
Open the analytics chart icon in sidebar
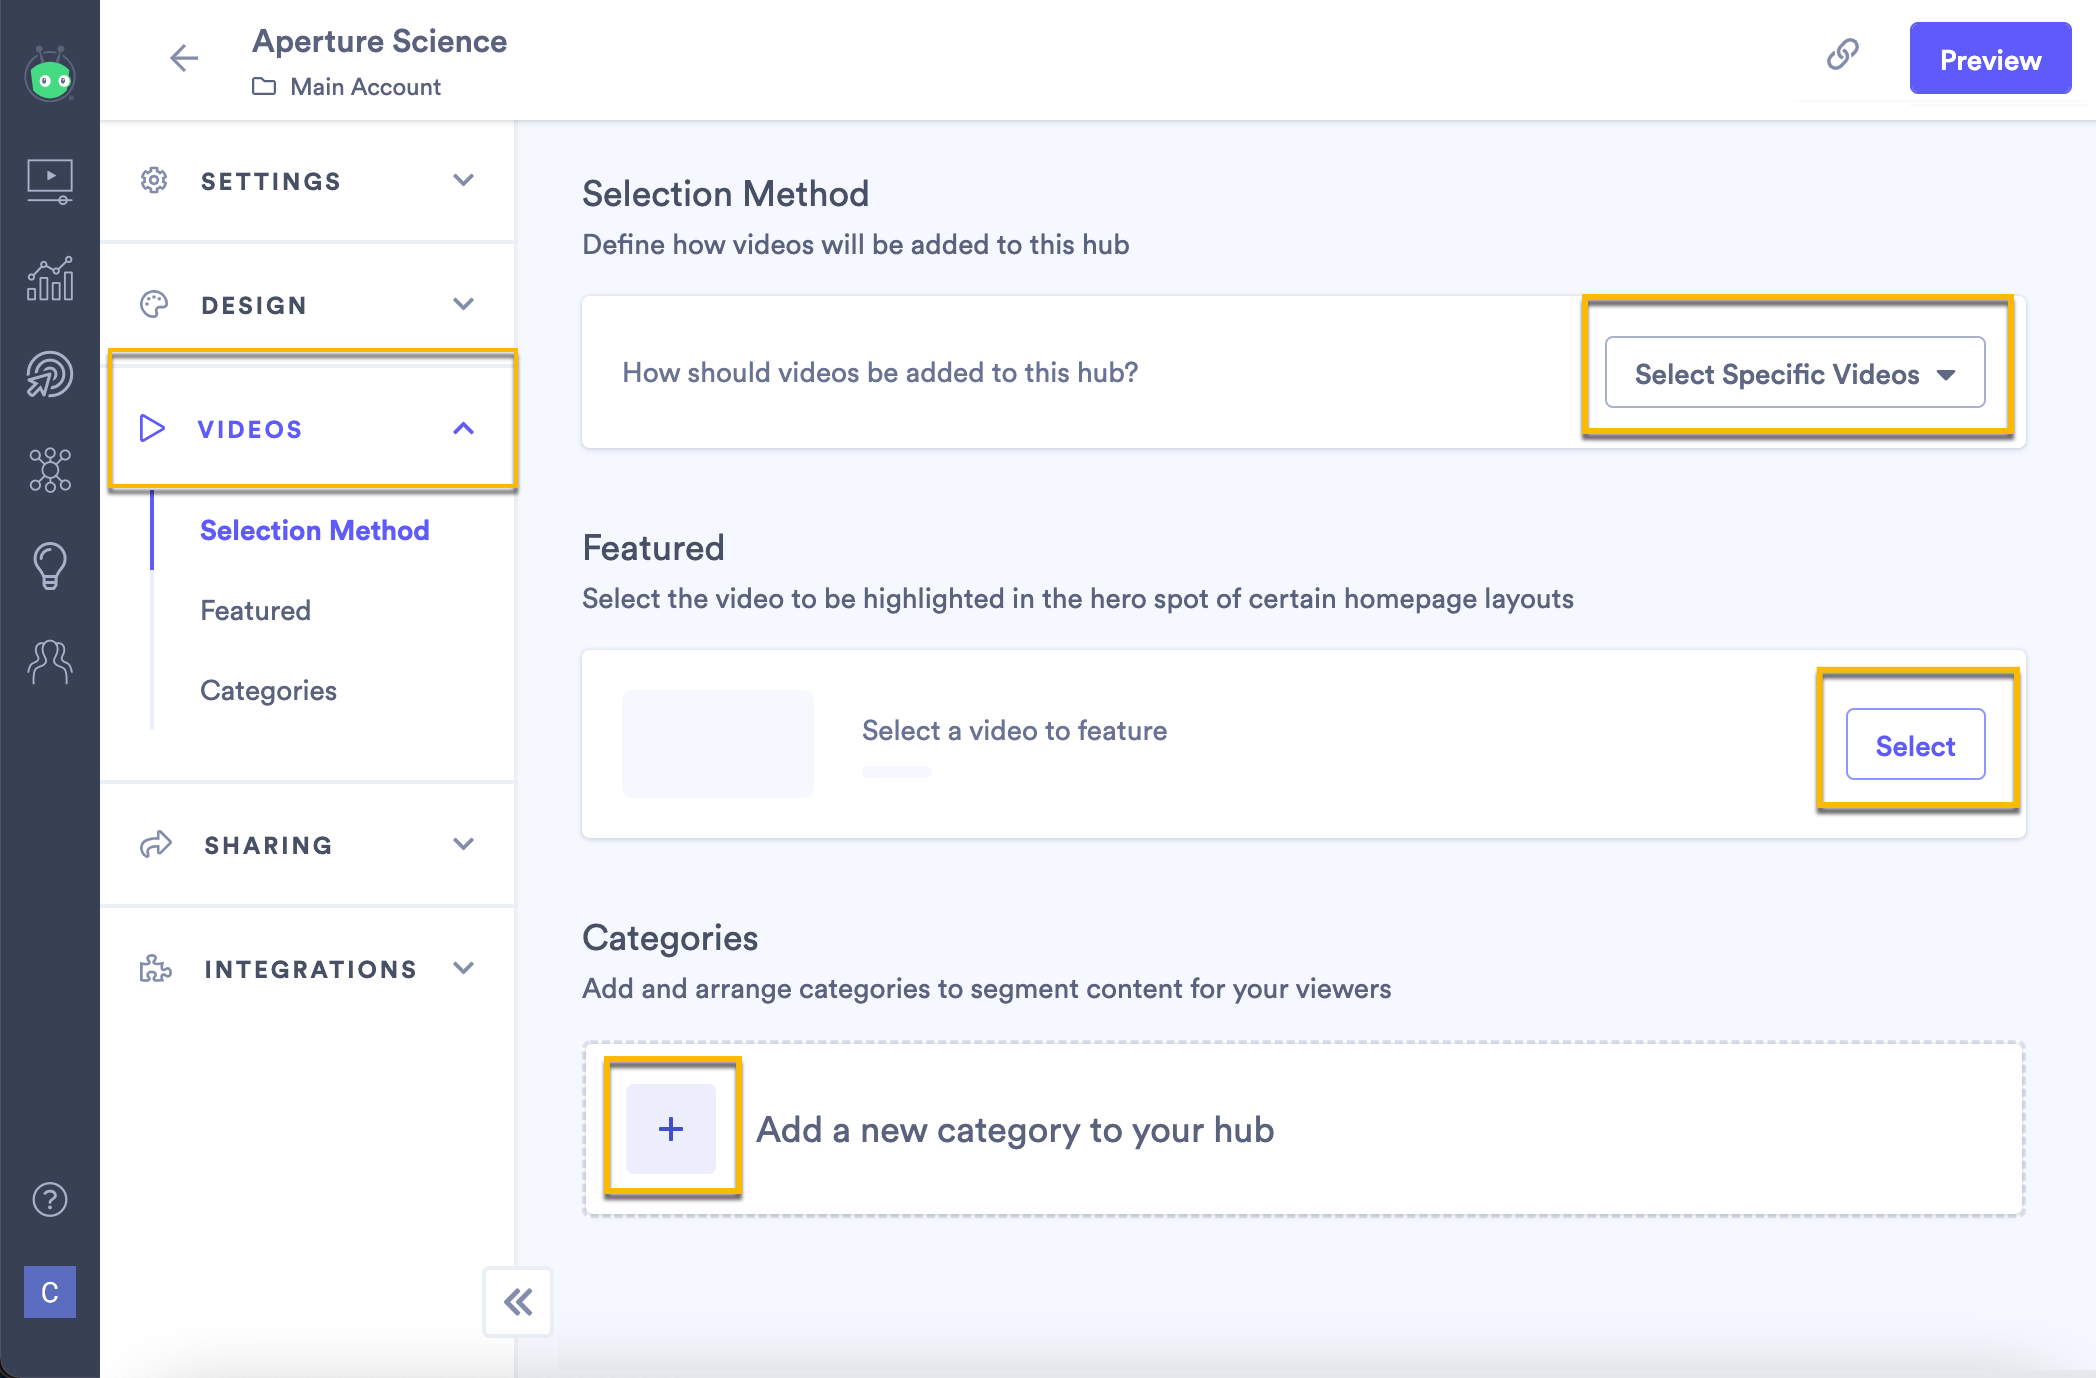pyautogui.click(x=50, y=279)
